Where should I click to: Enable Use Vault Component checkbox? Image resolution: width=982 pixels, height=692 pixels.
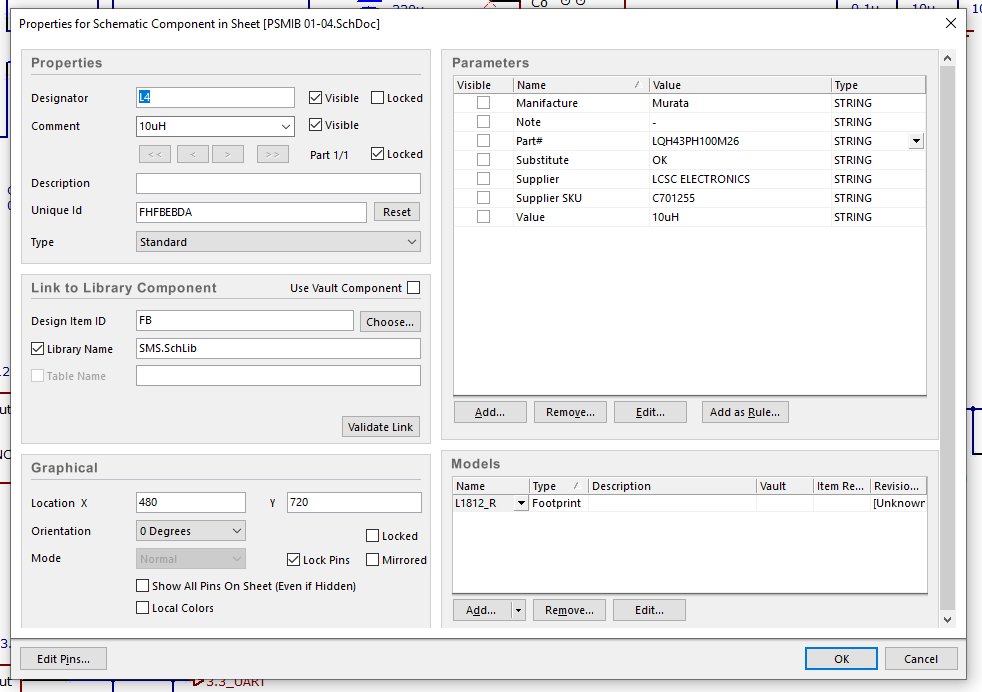pos(413,287)
